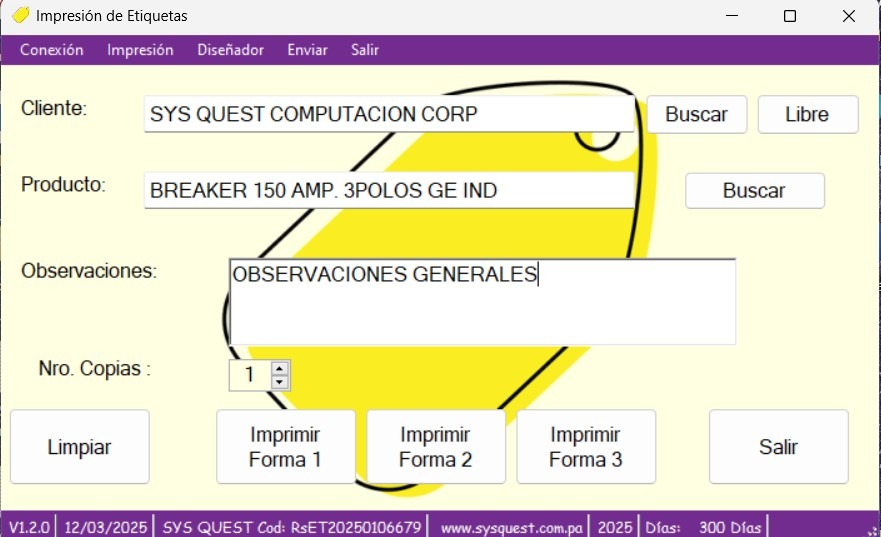Click the Libre button
Screen dimensions: 881x537
(807, 114)
